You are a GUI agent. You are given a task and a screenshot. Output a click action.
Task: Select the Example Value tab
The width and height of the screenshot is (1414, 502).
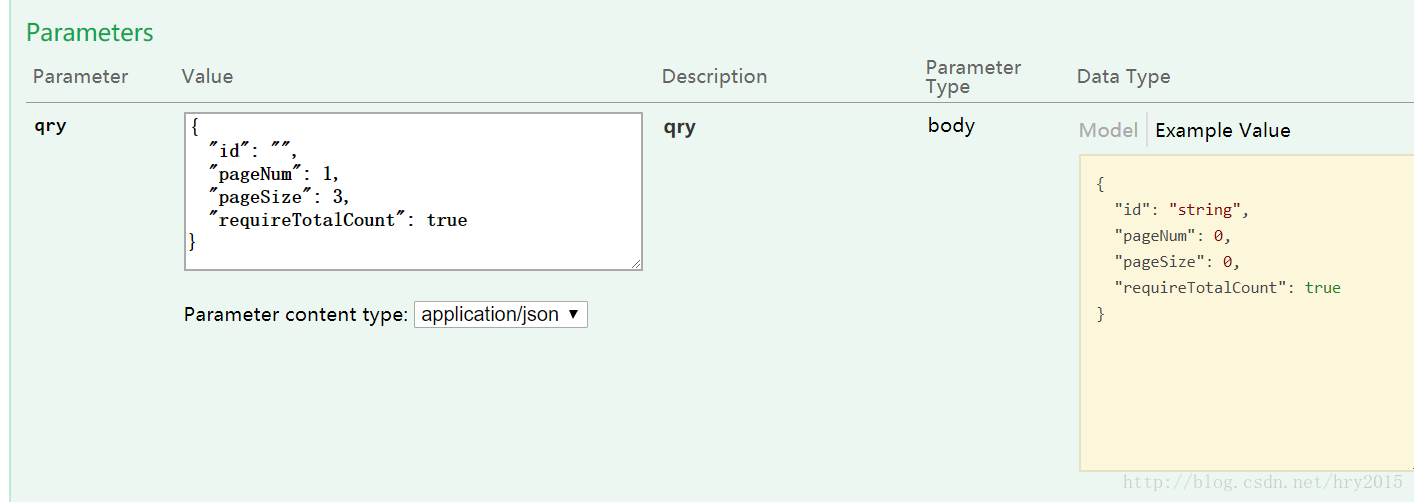coord(1222,130)
